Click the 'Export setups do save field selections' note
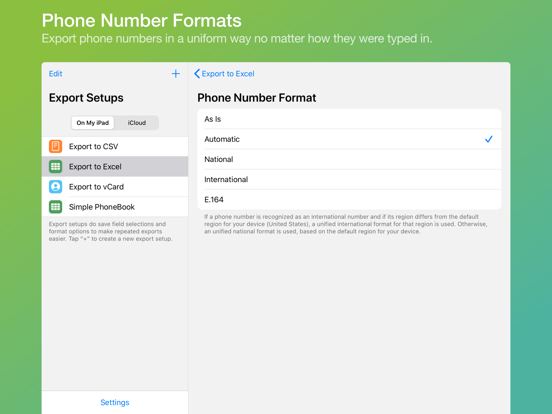 click(x=111, y=231)
